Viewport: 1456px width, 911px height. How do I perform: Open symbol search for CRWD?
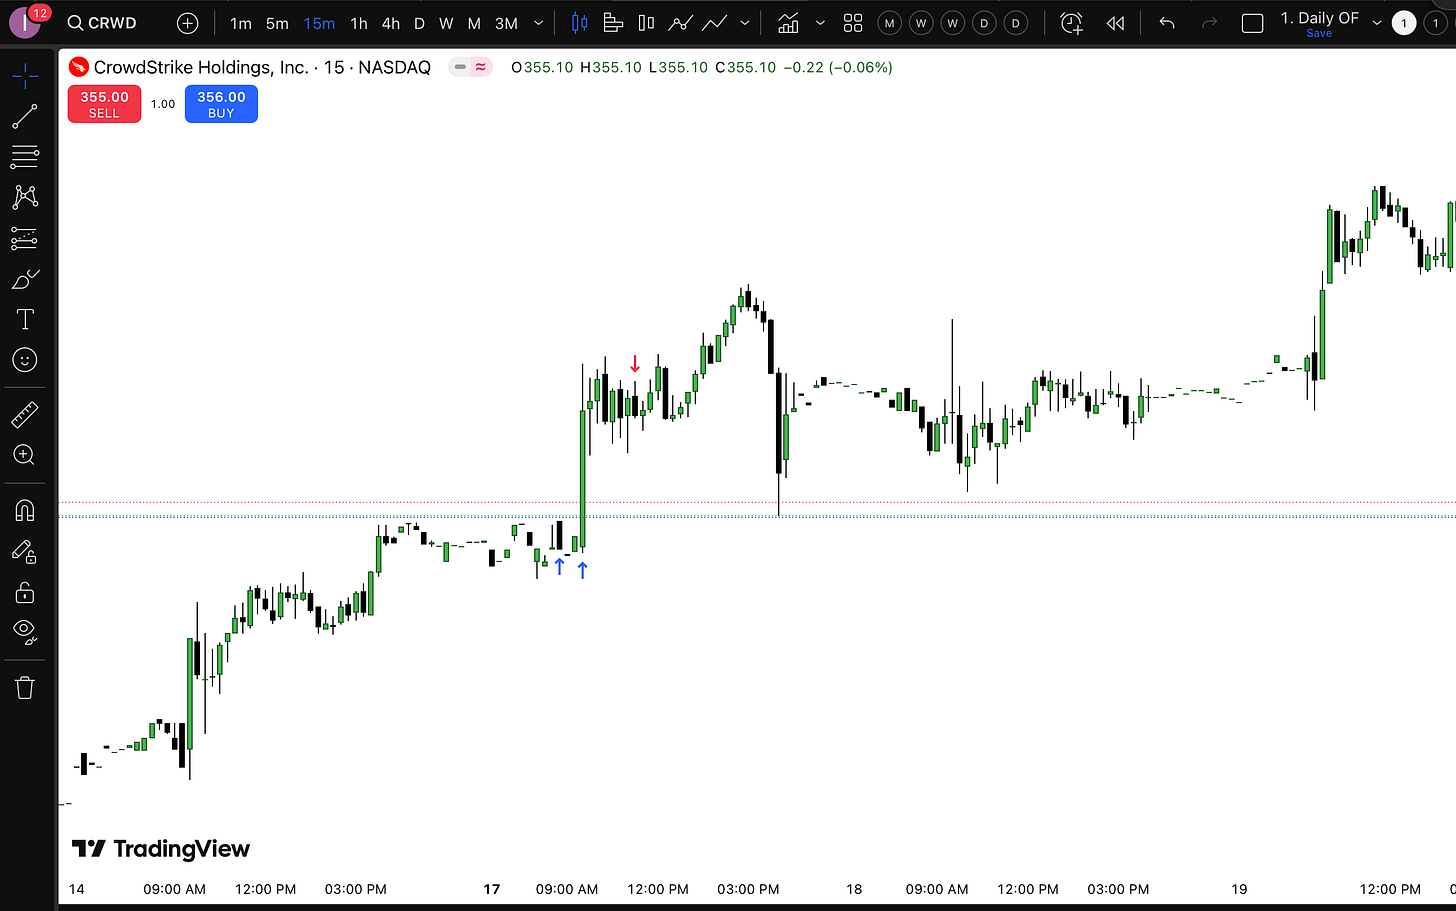tap(102, 23)
